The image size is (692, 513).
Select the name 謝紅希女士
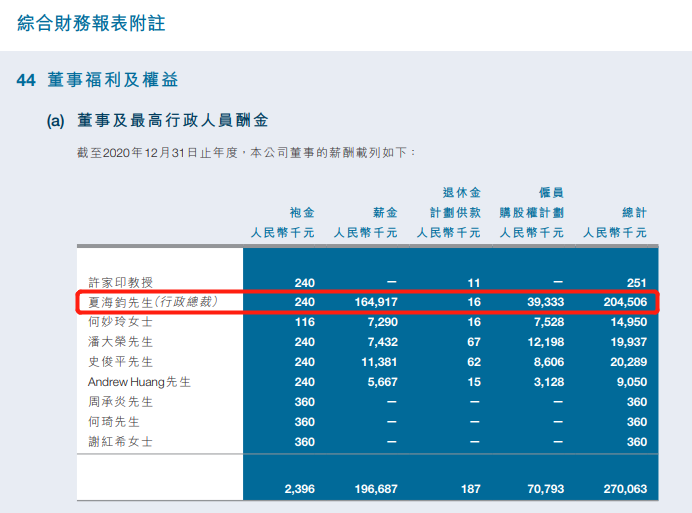point(118,442)
